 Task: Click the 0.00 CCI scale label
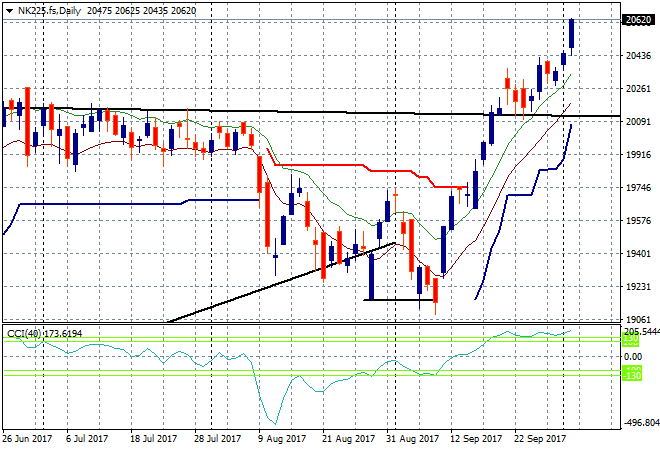point(633,357)
